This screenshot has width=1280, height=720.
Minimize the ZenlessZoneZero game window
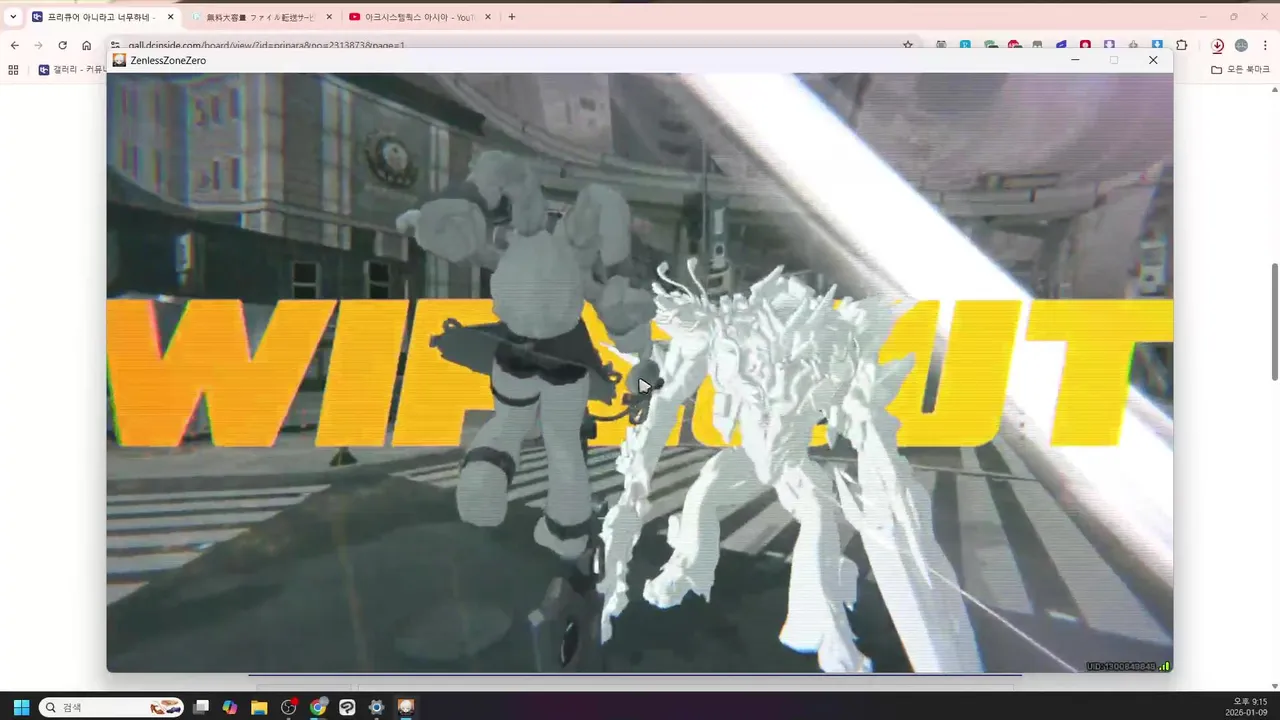coord(1075,60)
